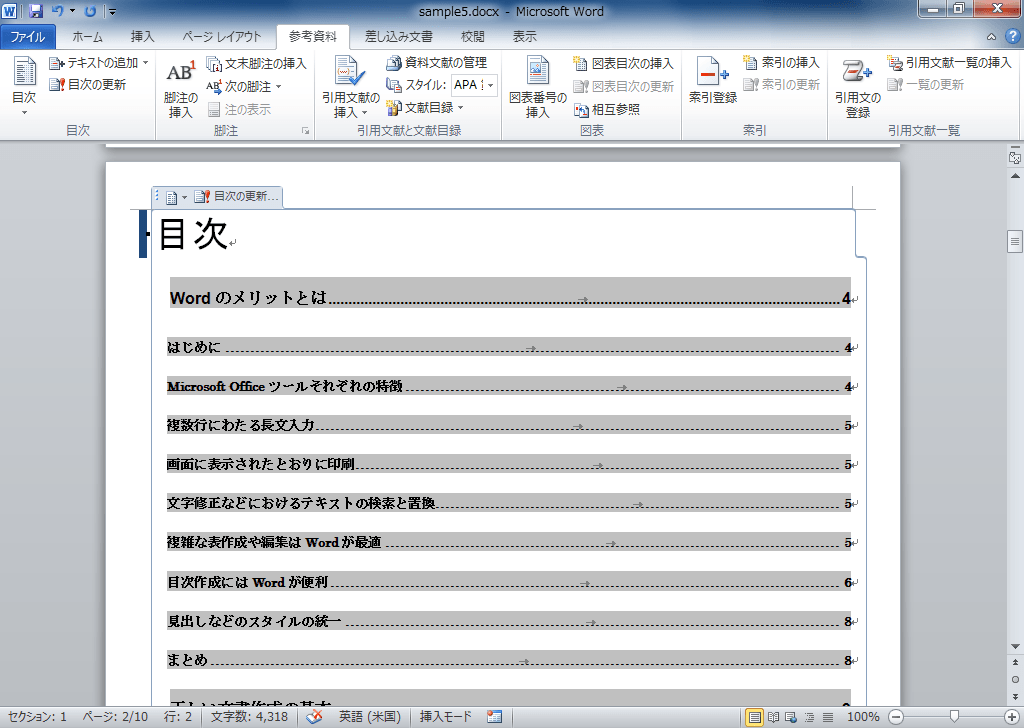1024x728 pixels.
Task: Switch to the ホーム tab
Action: (88, 37)
